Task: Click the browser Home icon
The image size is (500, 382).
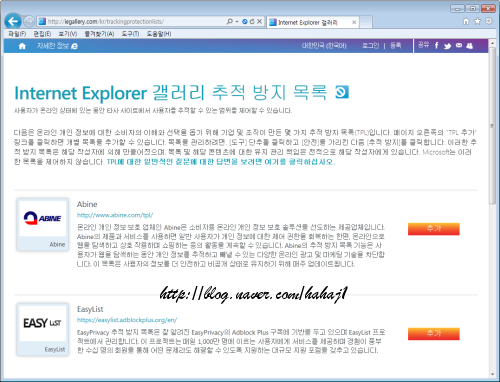Action: tap(466, 21)
